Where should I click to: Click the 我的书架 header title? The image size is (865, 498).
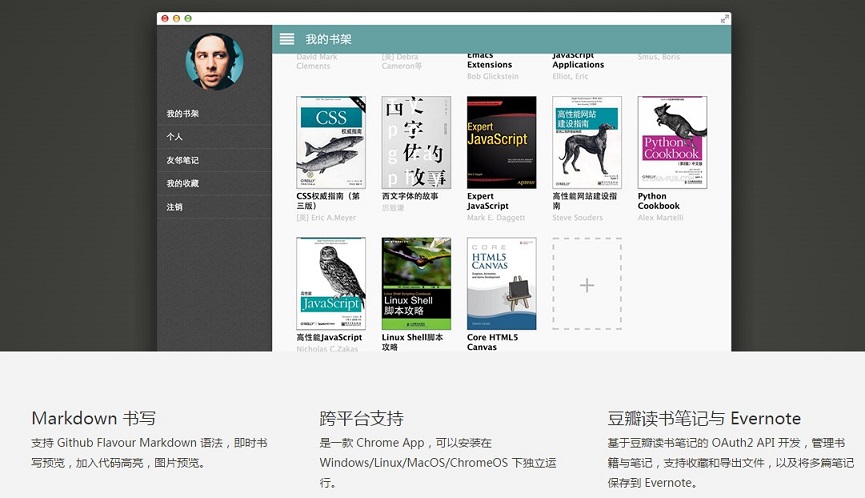coord(328,39)
